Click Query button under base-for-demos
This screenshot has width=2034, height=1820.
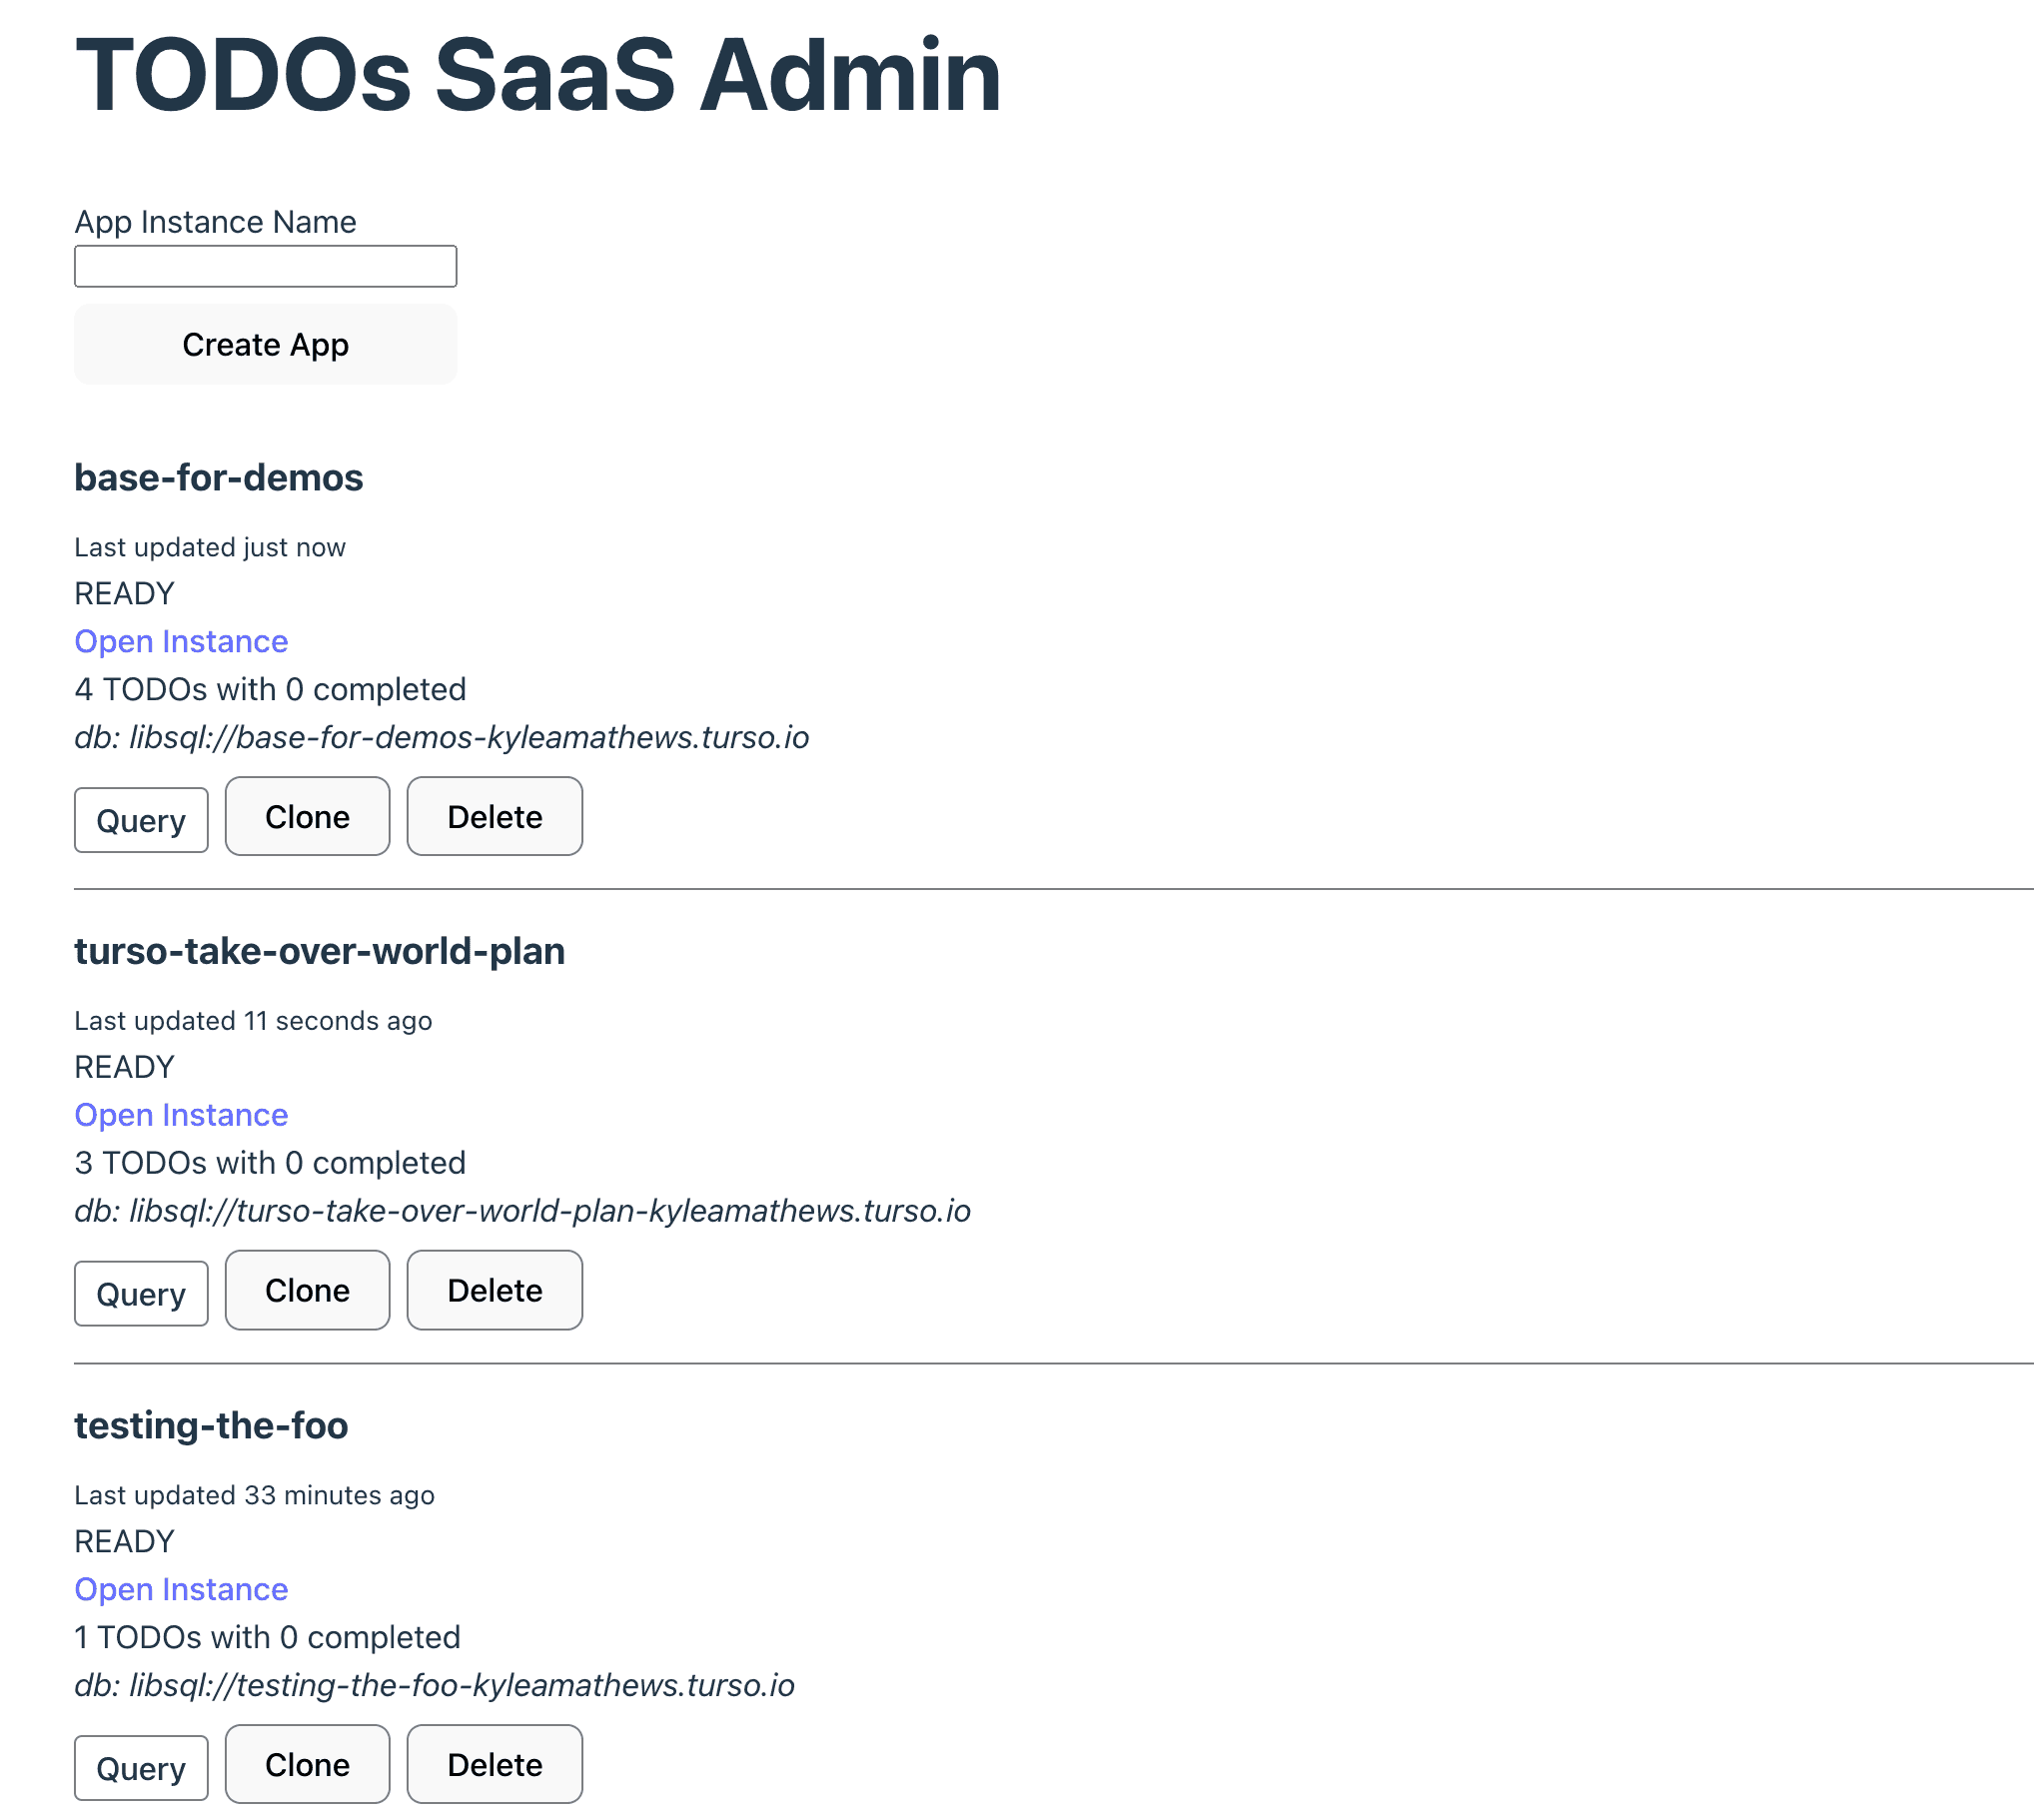[x=141, y=820]
